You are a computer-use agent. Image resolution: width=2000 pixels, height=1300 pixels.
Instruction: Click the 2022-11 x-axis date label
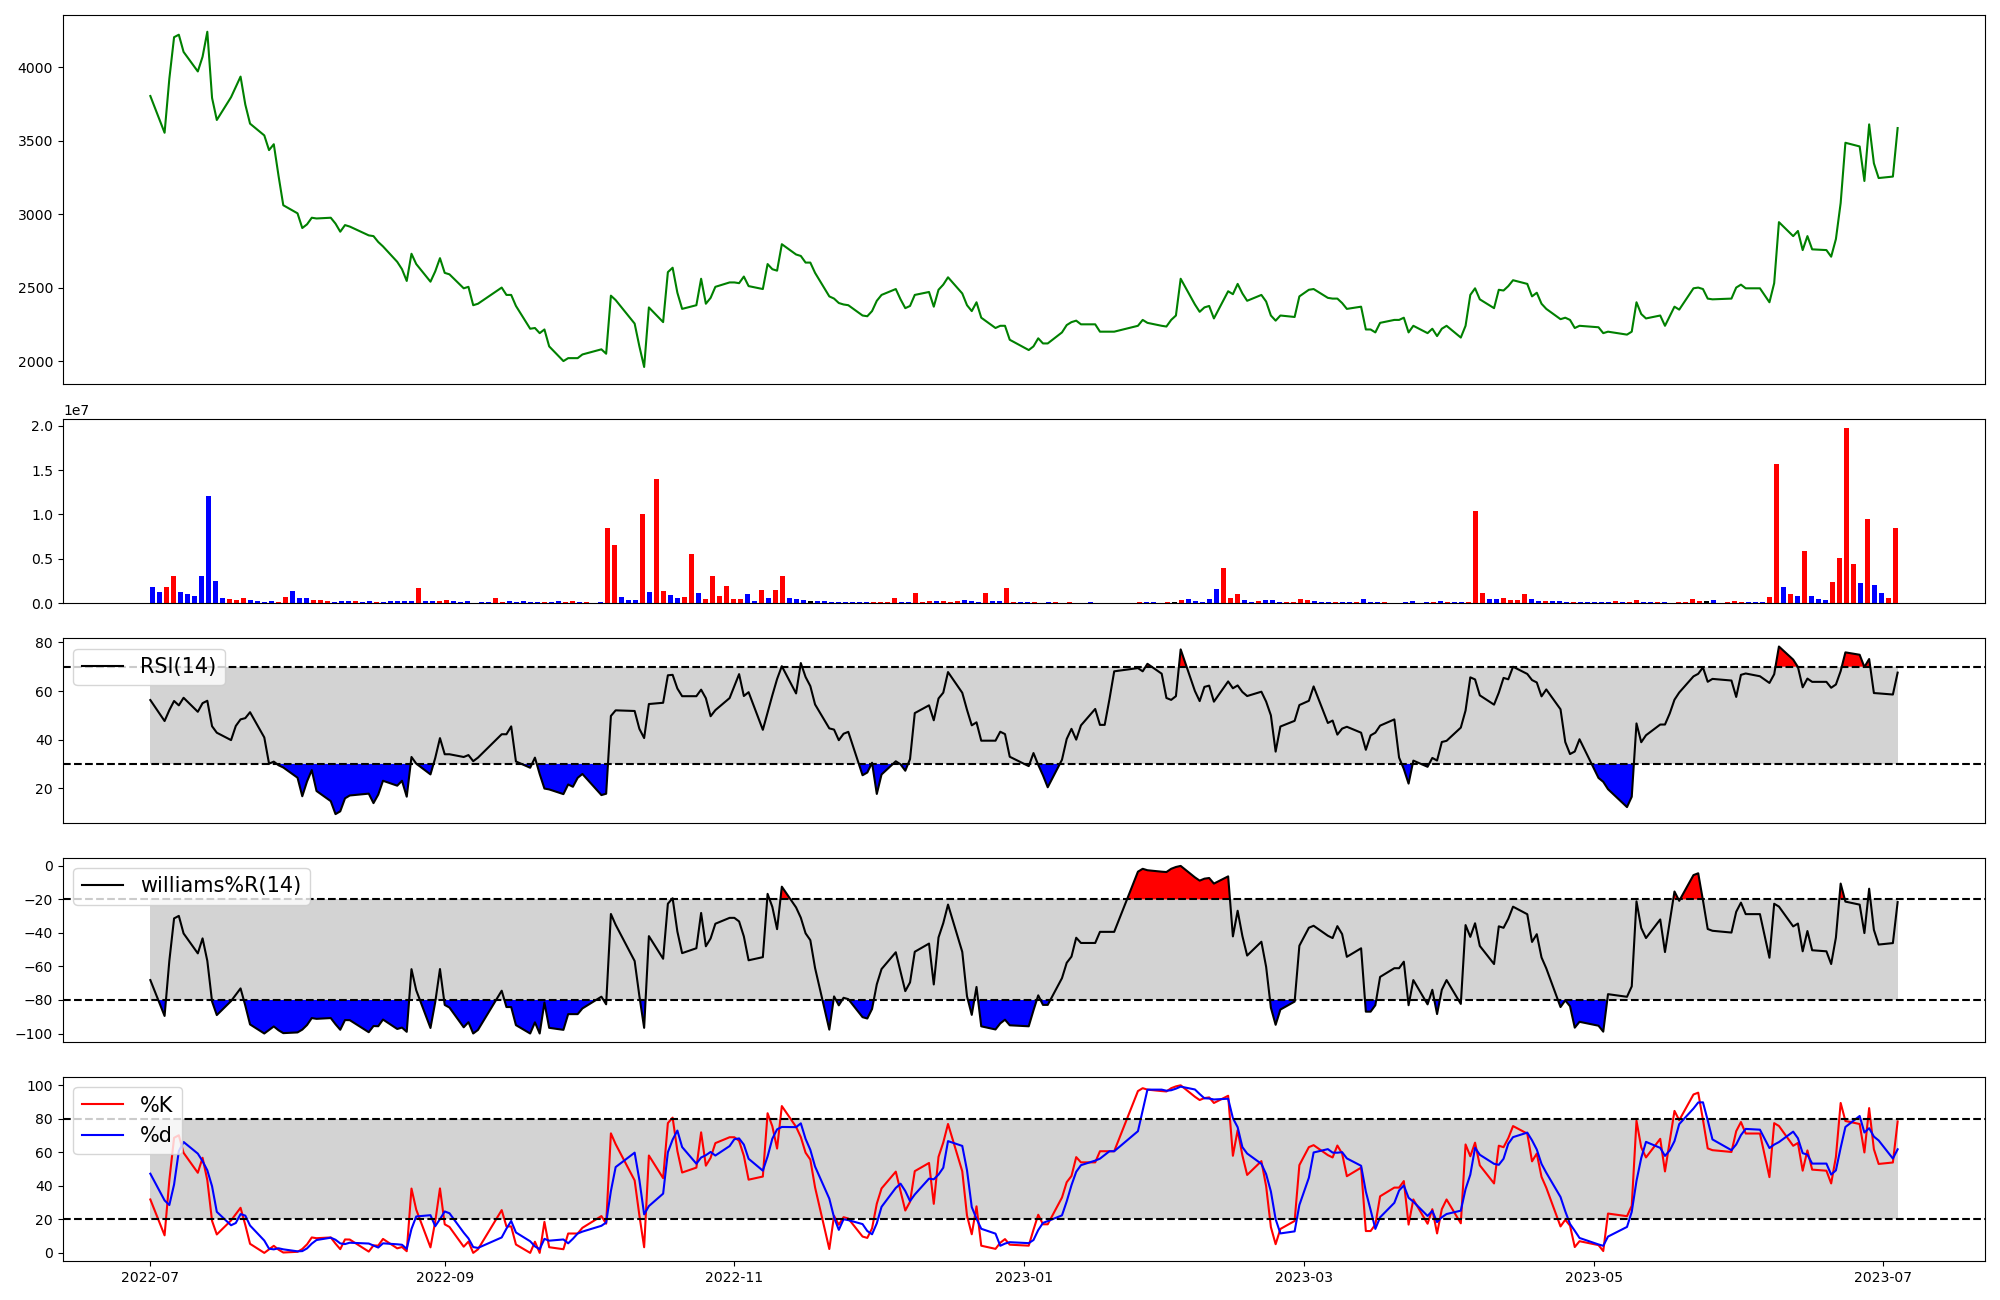[734, 1277]
